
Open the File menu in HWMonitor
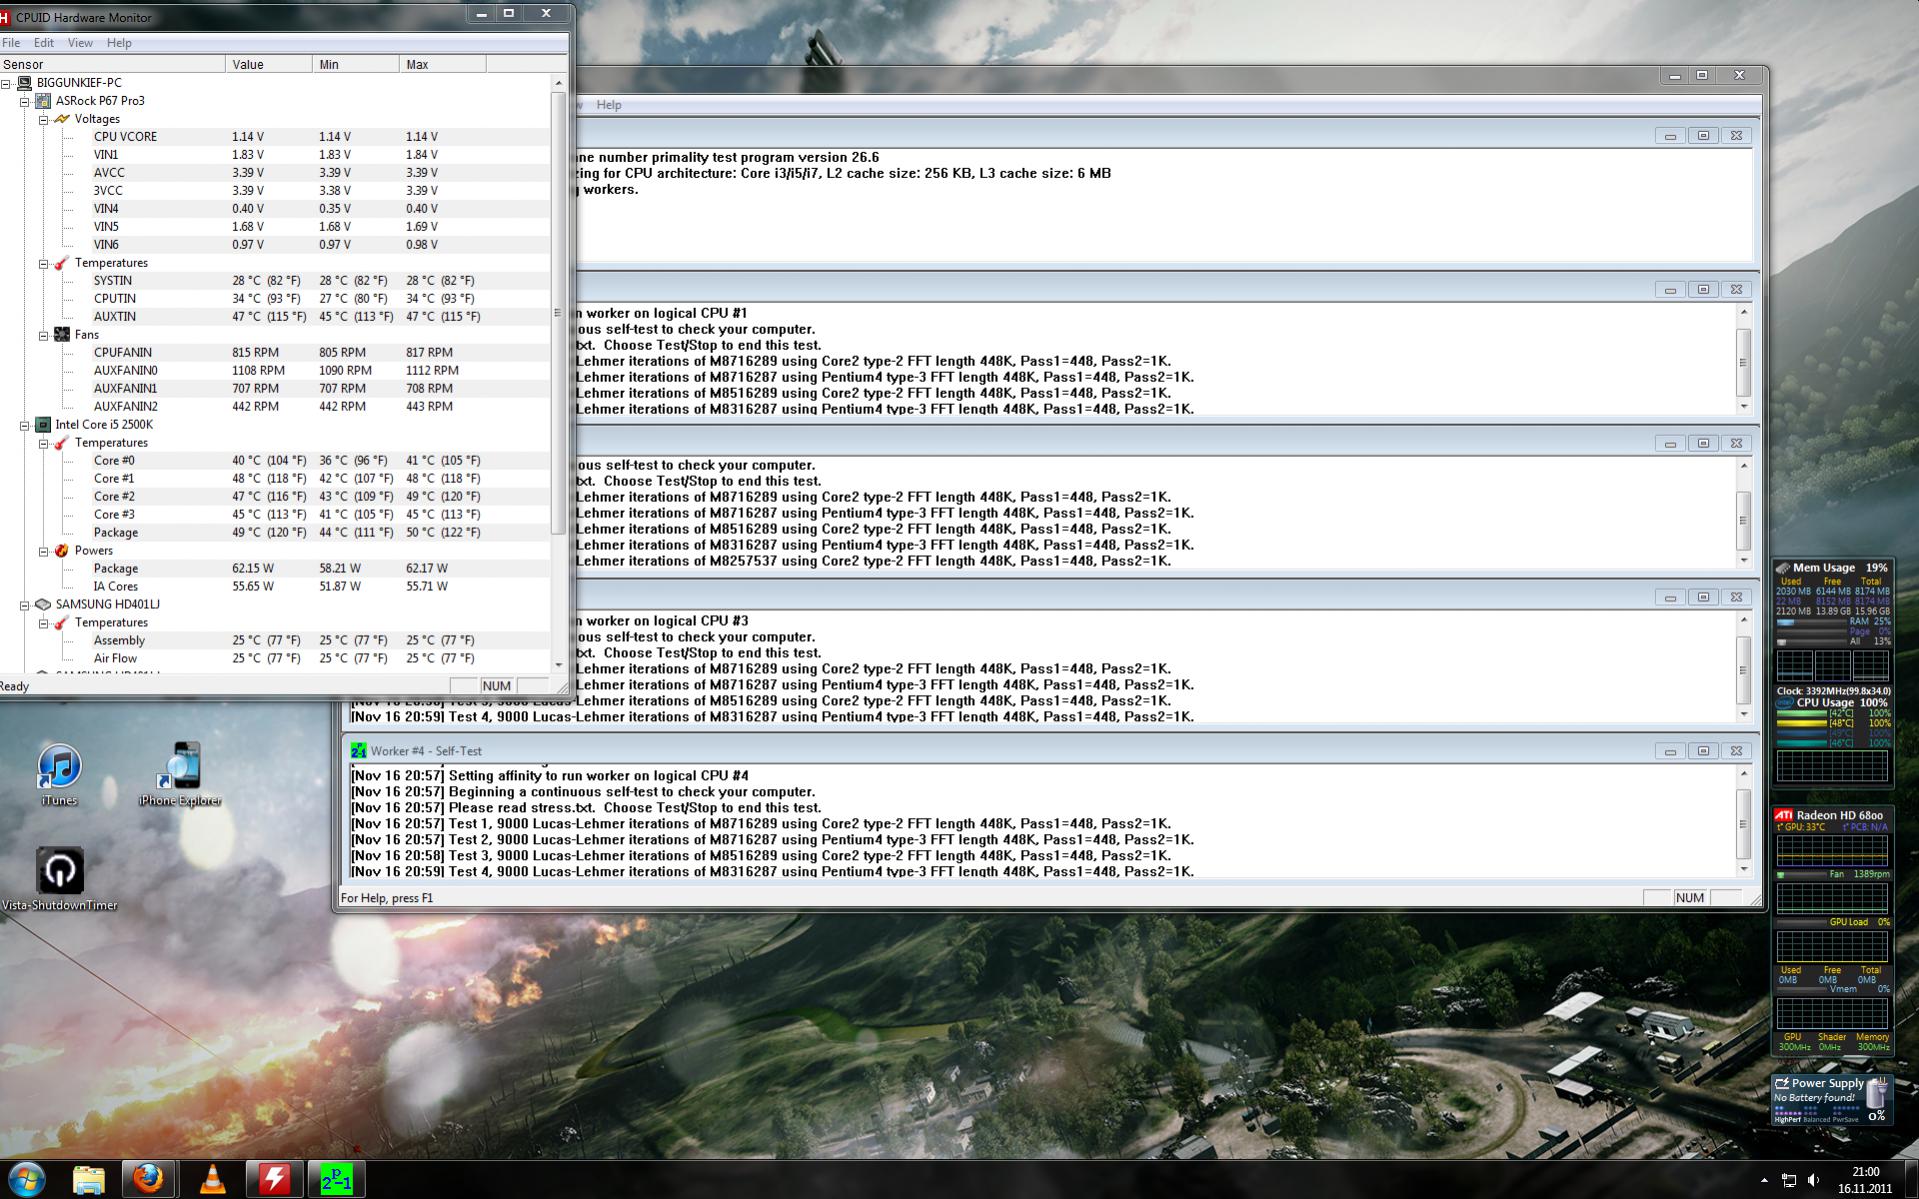[x=11, y=43]
